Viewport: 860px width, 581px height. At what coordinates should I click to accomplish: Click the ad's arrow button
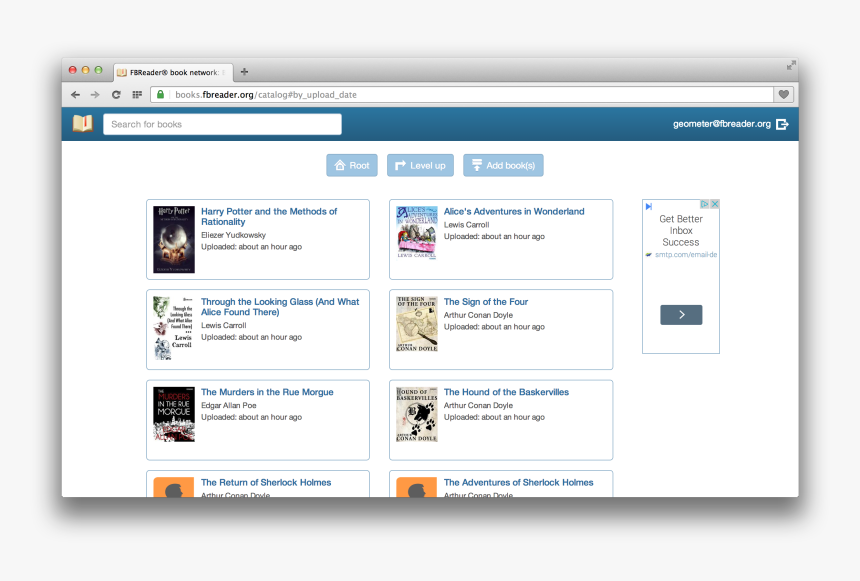(681, 314)
